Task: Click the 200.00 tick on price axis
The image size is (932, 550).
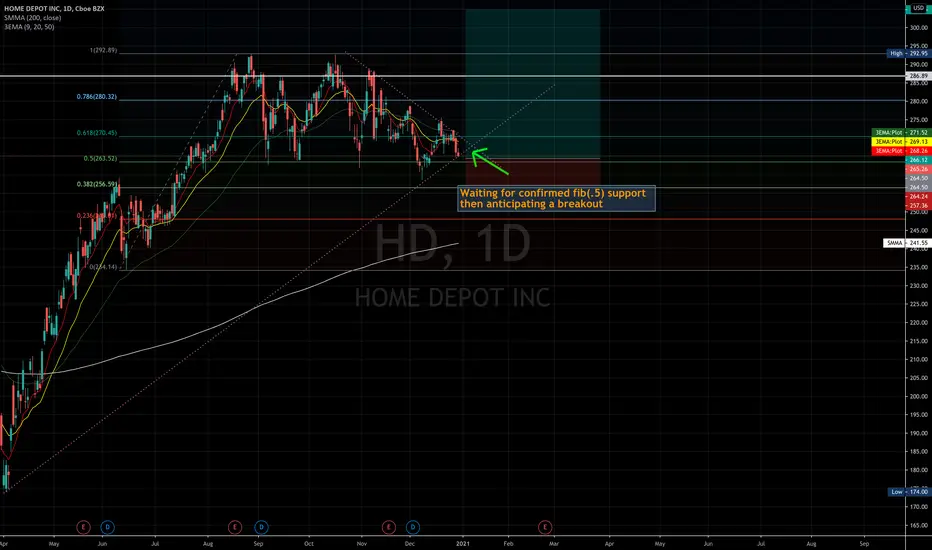Action: [x=918, y=396]
